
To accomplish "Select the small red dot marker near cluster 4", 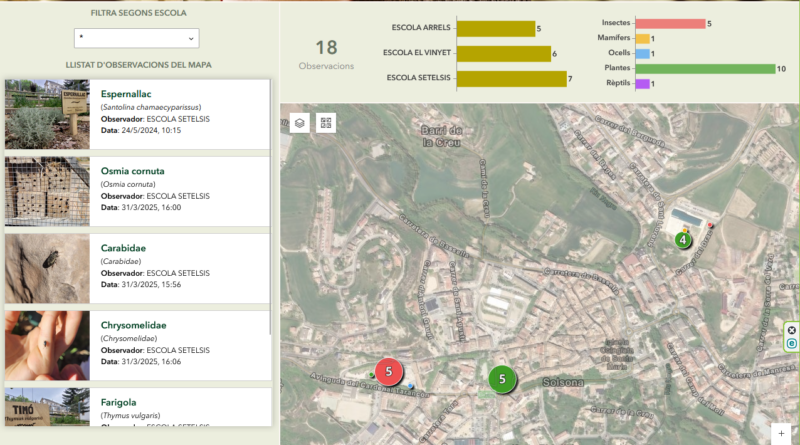I will 710,225.
